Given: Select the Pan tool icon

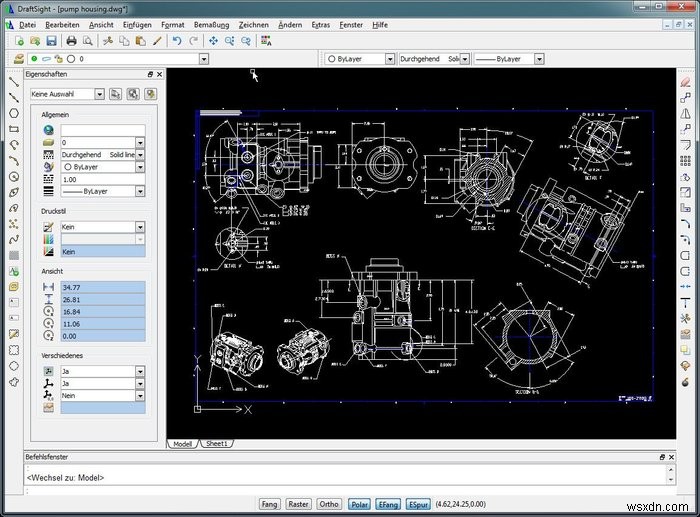Looking at the screenshot, I should coord(213,41).
